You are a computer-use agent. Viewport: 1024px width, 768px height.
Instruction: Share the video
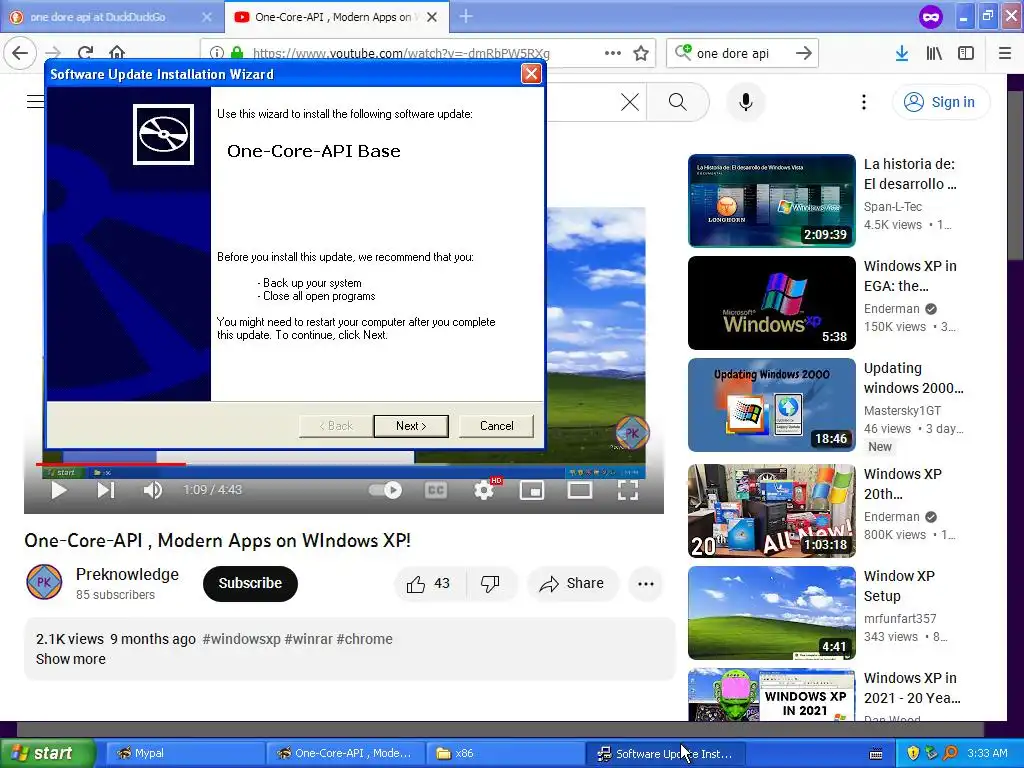571,584
